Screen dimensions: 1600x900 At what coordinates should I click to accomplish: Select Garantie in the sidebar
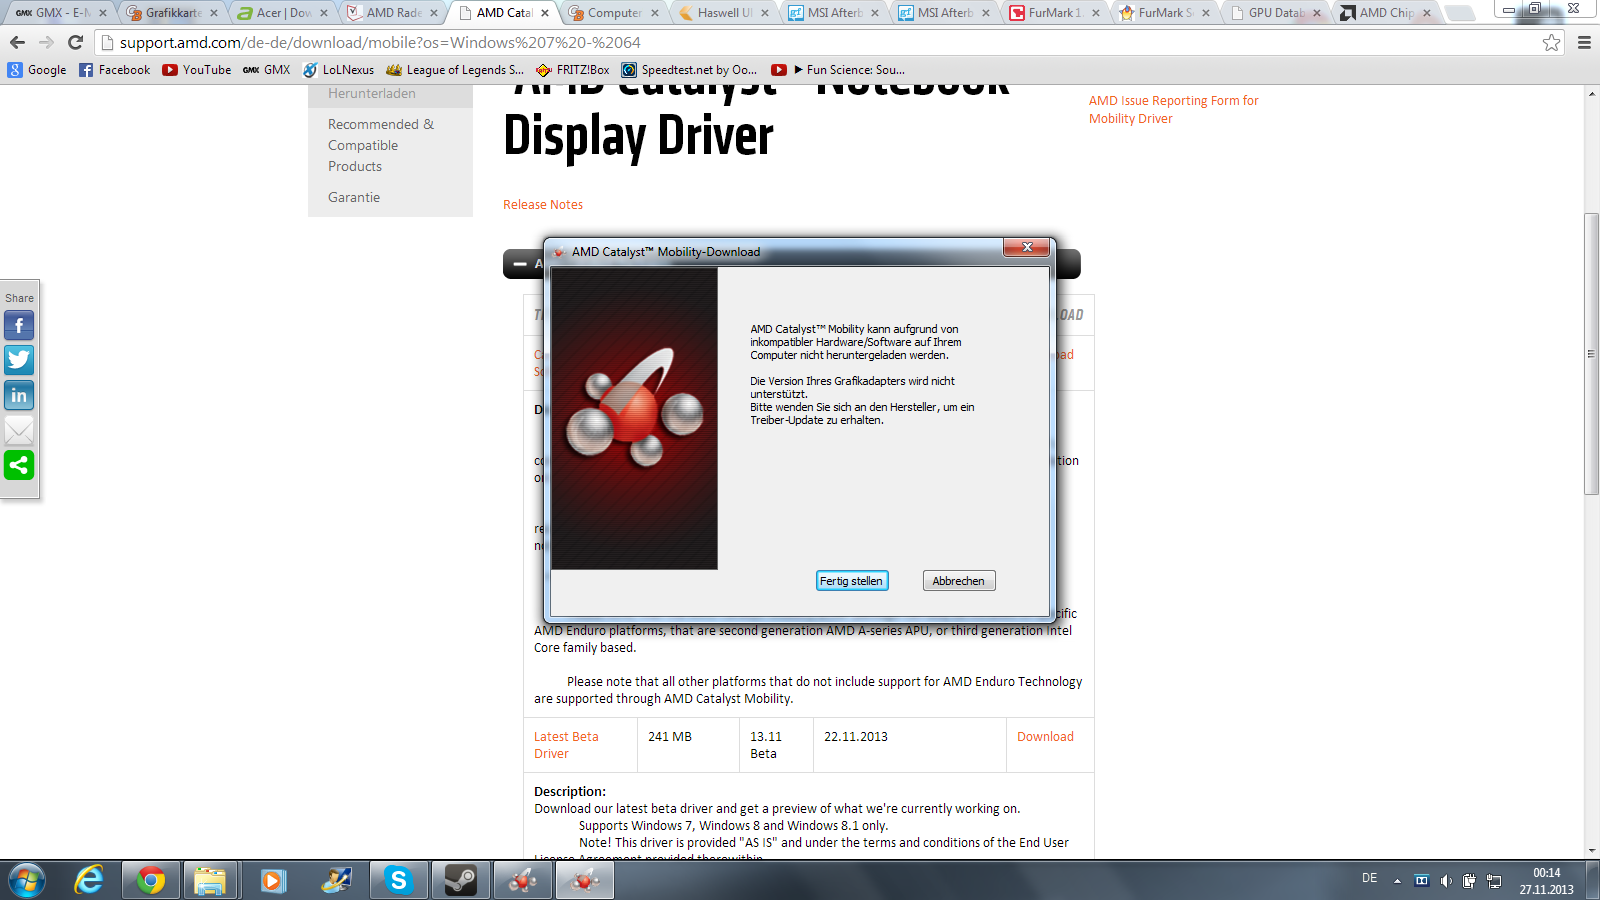354,198
